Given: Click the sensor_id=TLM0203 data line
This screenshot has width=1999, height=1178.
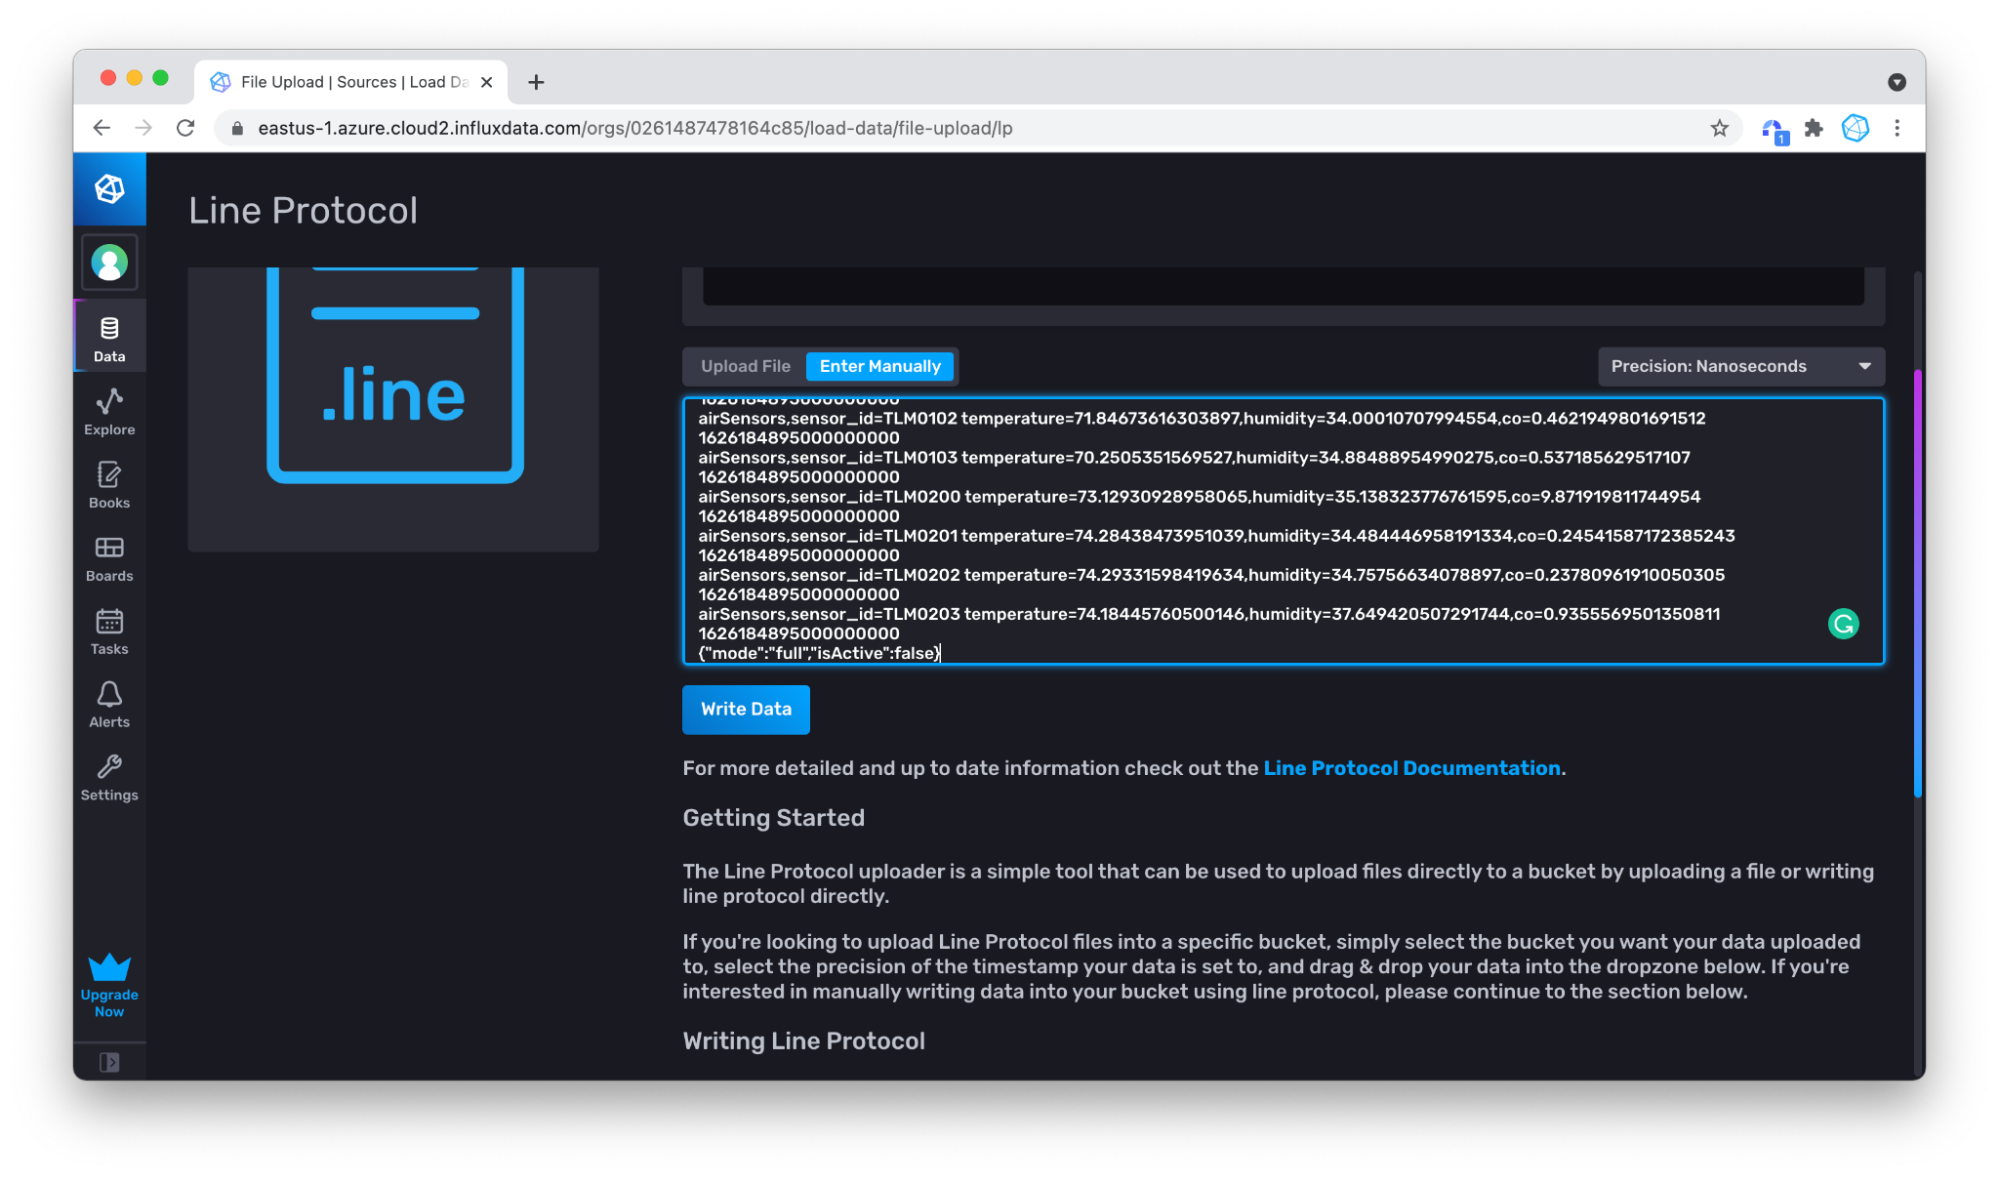Looking at the screenshot, I should [1209, 614].
